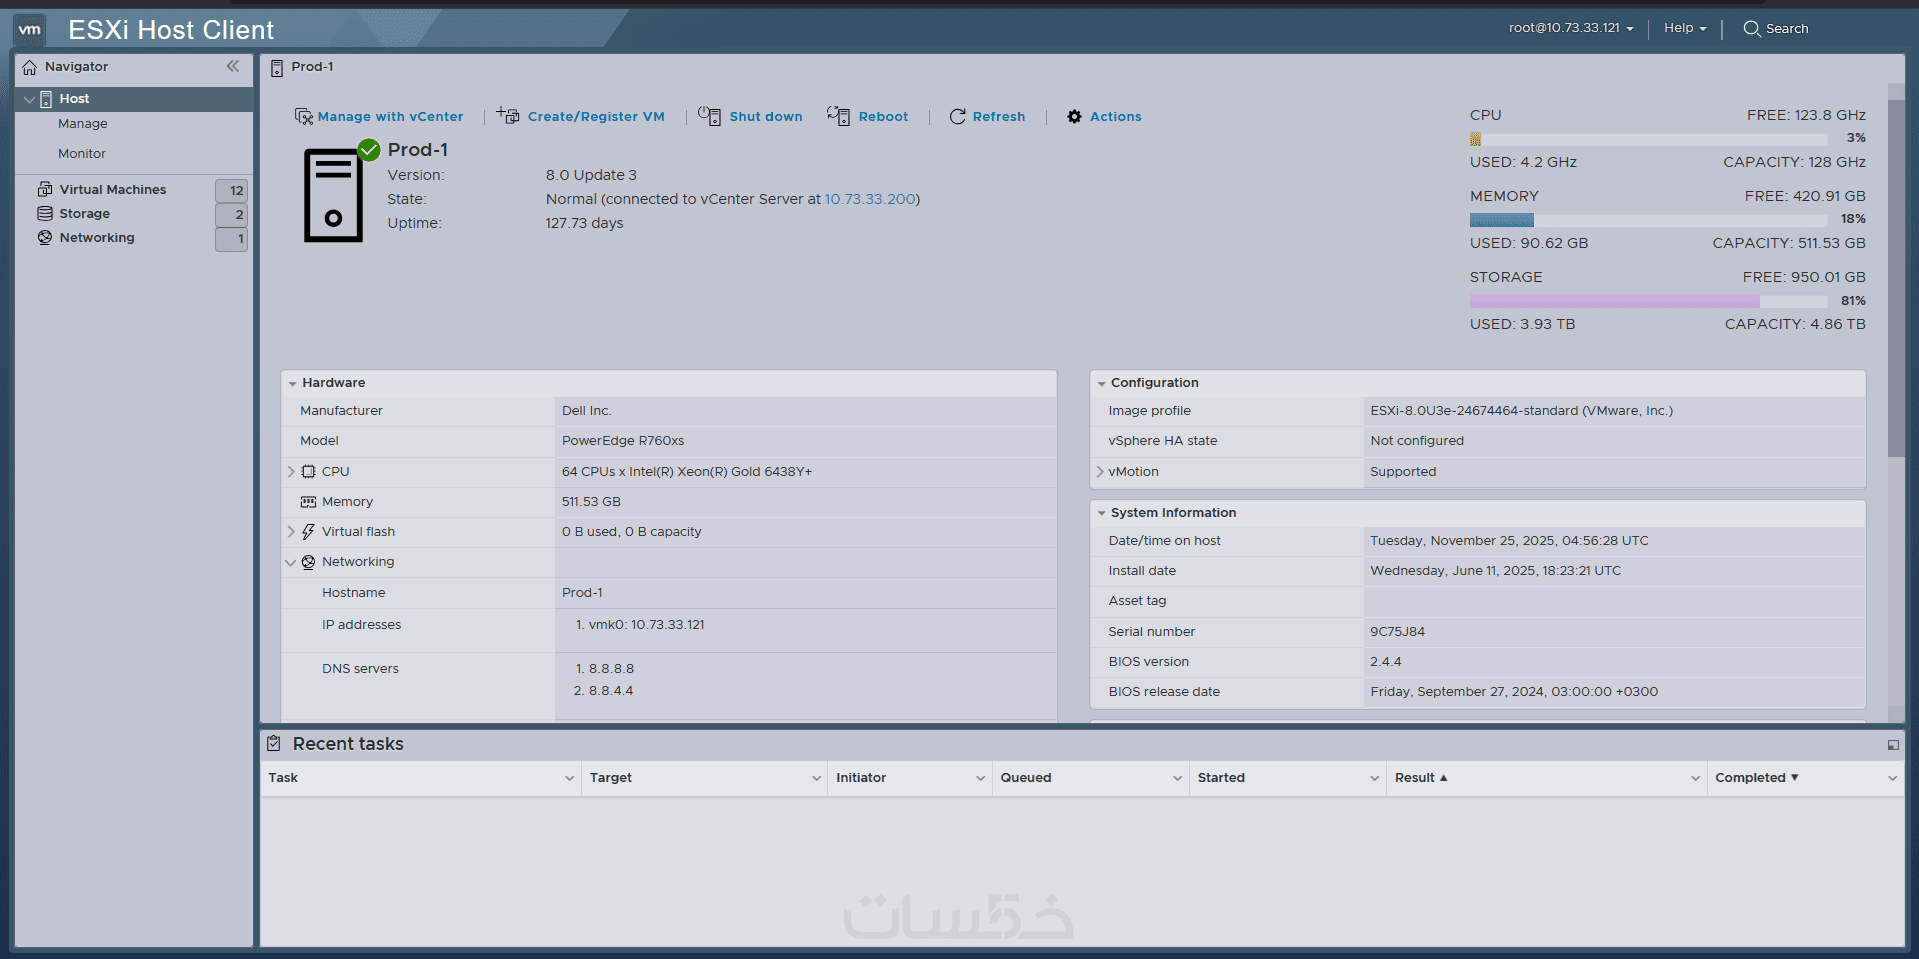Expand the Virtual flash row
The width and height of the screenshot is (1919, 959).
tap(291, 532)
